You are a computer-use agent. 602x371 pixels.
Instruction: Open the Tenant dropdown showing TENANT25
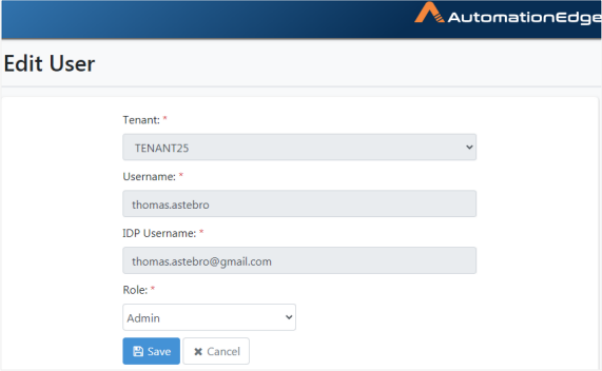click(299, 147)
